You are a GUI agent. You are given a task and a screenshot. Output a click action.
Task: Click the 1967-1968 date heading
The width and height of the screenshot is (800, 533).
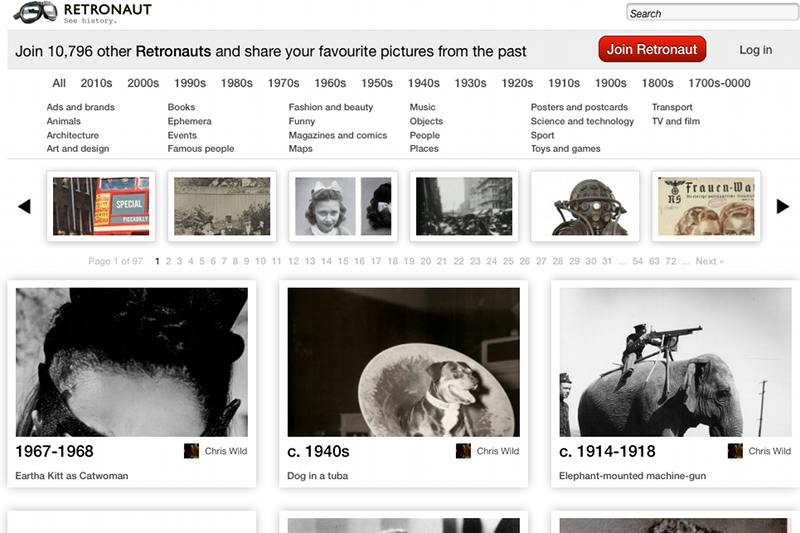pyautogui.click(x=55, y=451)
